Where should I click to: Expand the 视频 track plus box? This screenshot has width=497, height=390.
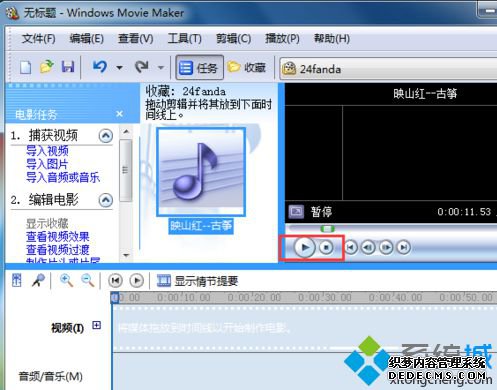(x=96, y=325)
